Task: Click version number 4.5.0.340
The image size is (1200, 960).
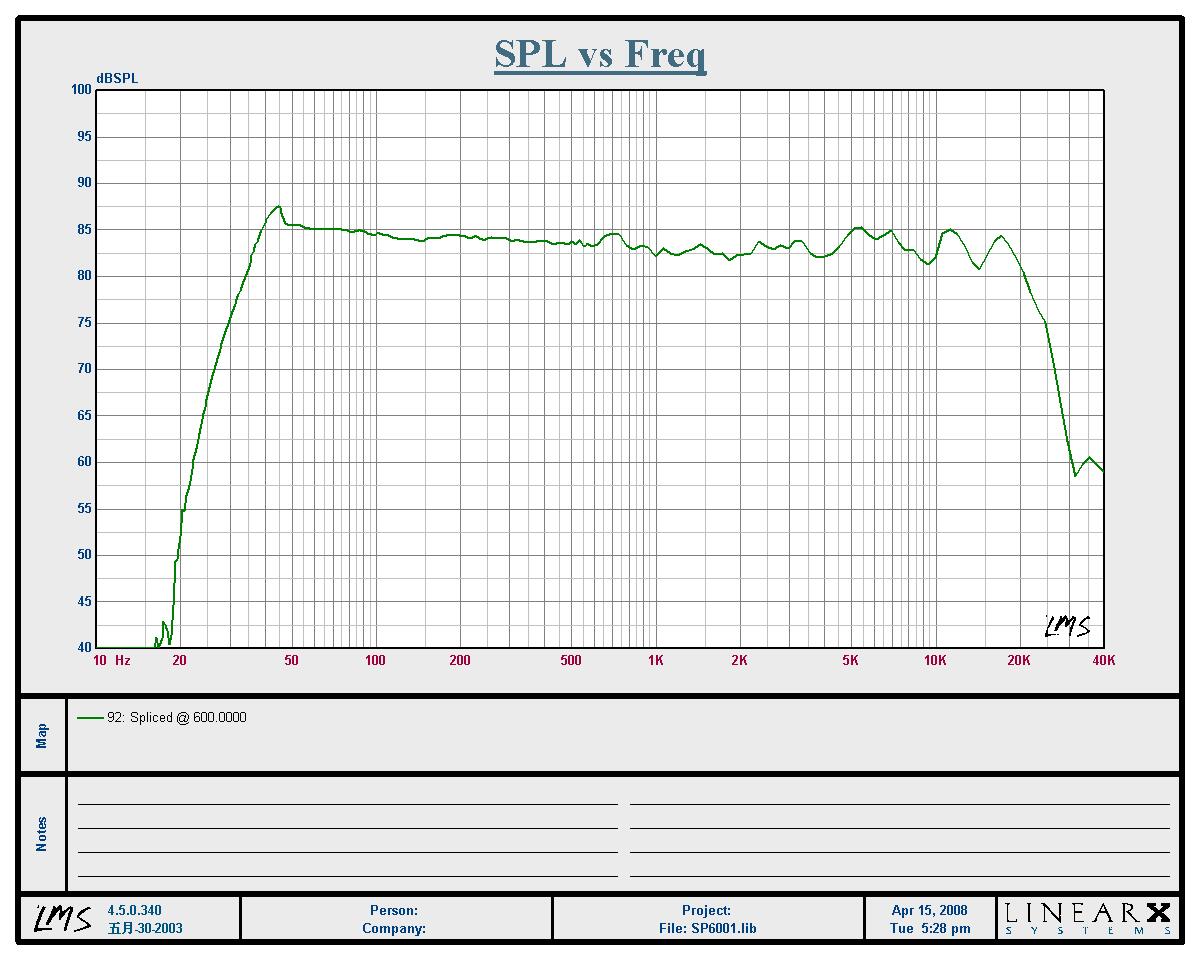Action: 134,911
